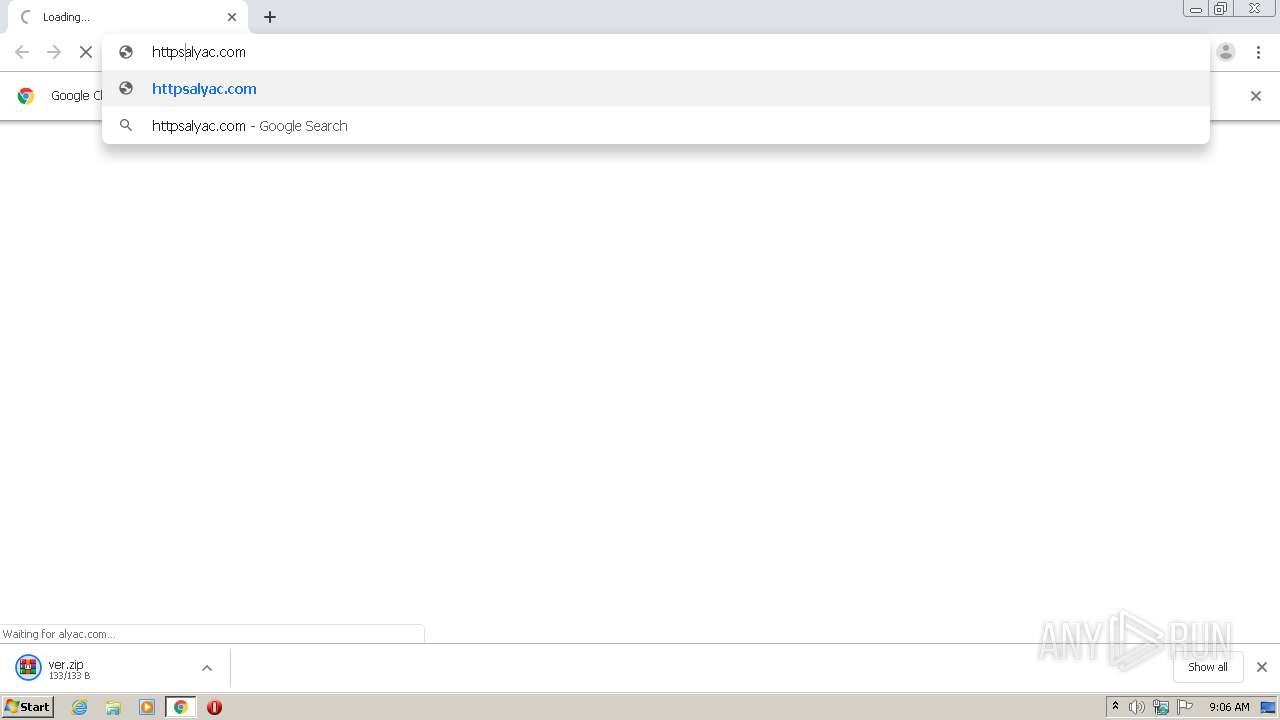Open a new tab

(x=270, y=17)
